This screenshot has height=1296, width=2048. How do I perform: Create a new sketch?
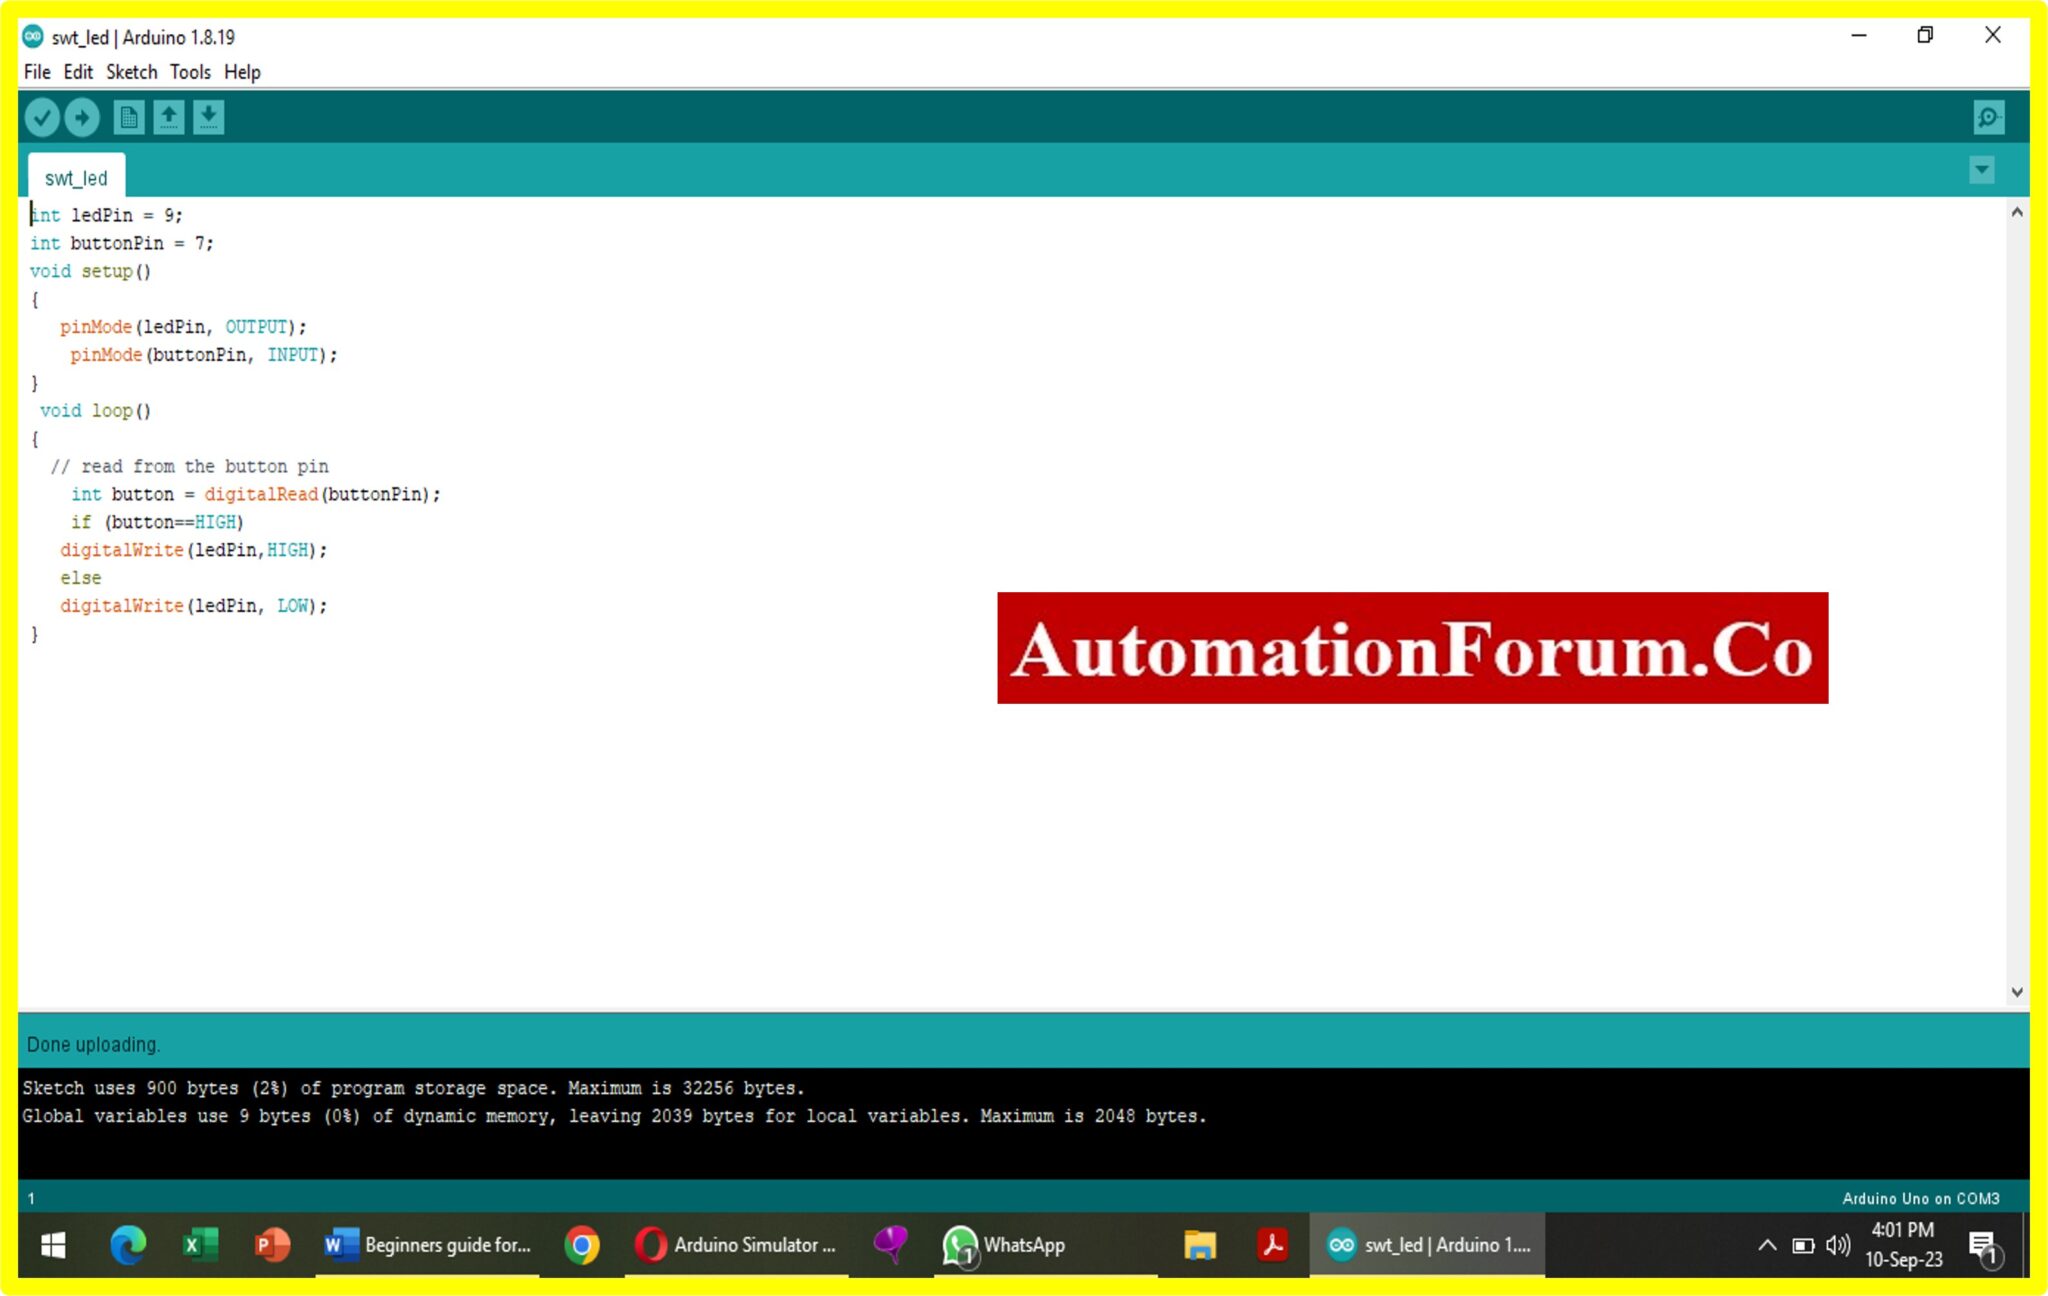[x=127, y=117]
